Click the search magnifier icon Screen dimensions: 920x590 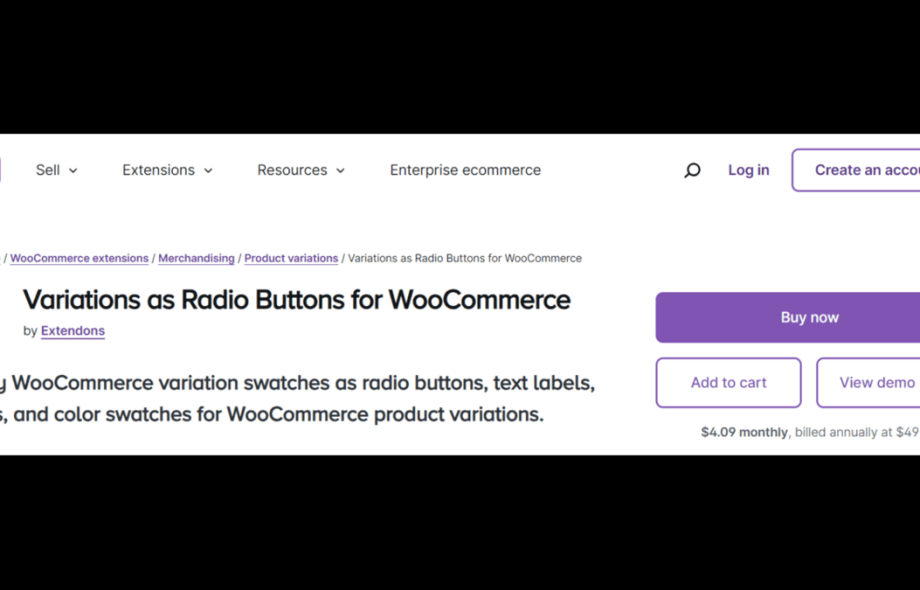pyautogui.click(x=692, y=171)
